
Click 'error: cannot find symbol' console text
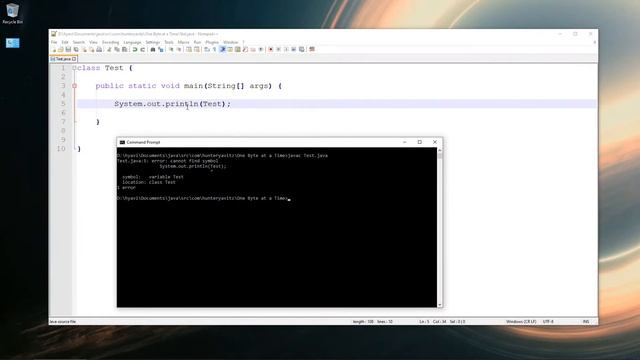coord(185,161)
